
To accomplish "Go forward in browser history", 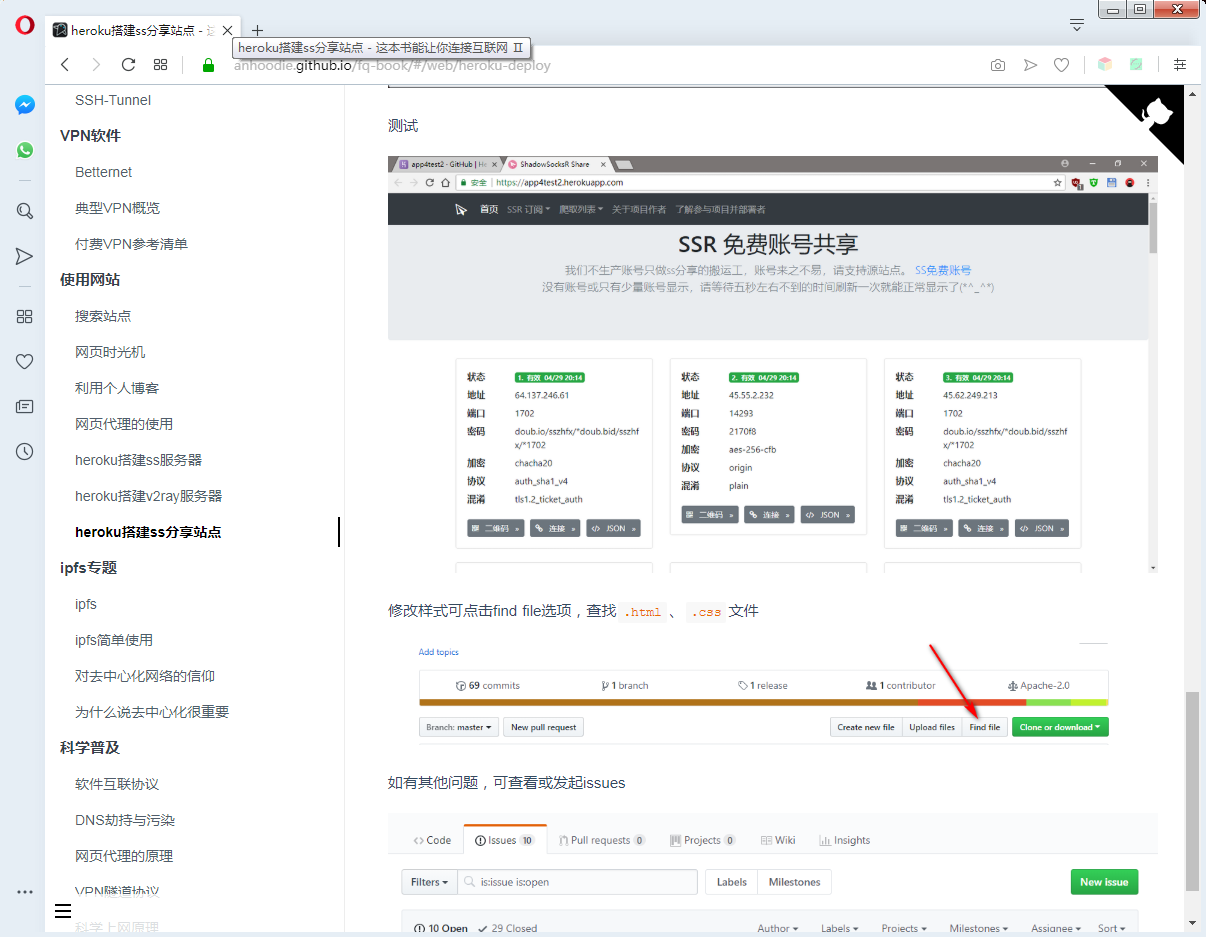I will (96, 65).
